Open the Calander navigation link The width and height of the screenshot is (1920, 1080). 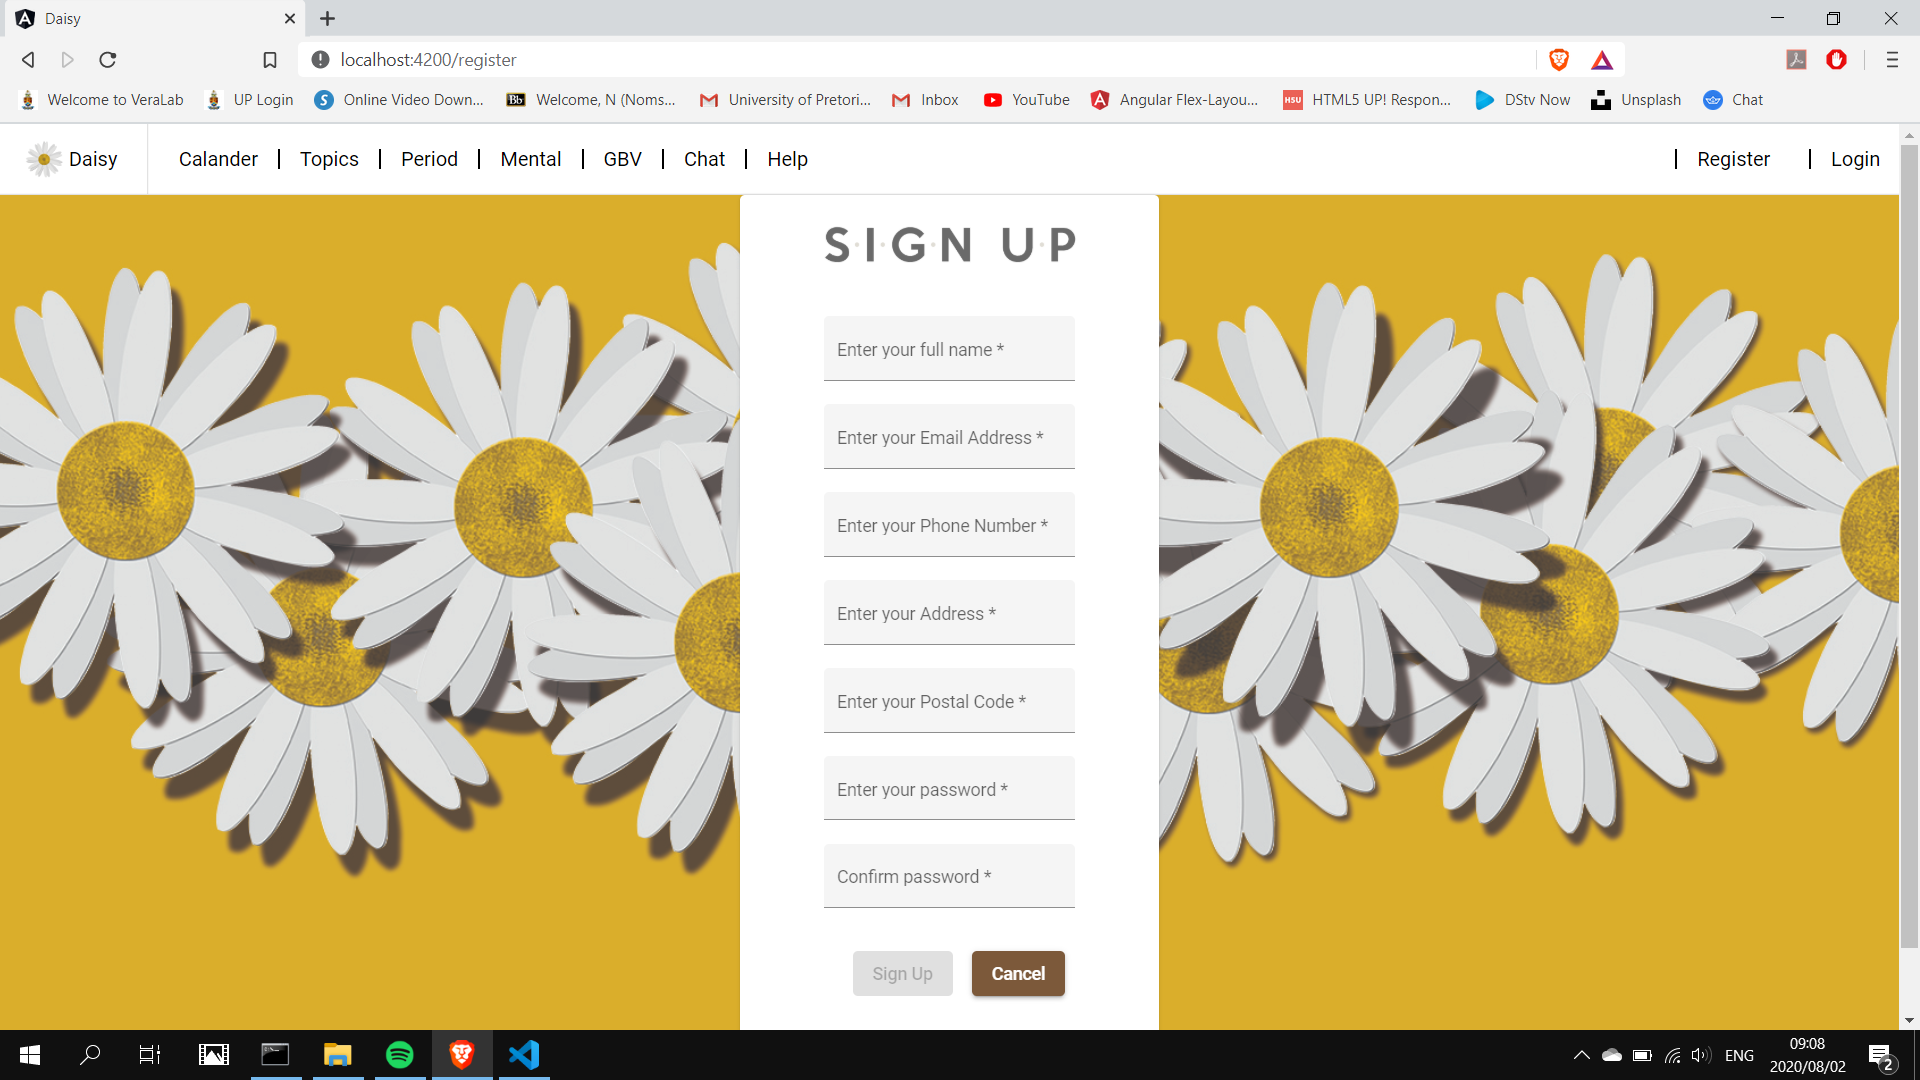click(x=218, y=159)
